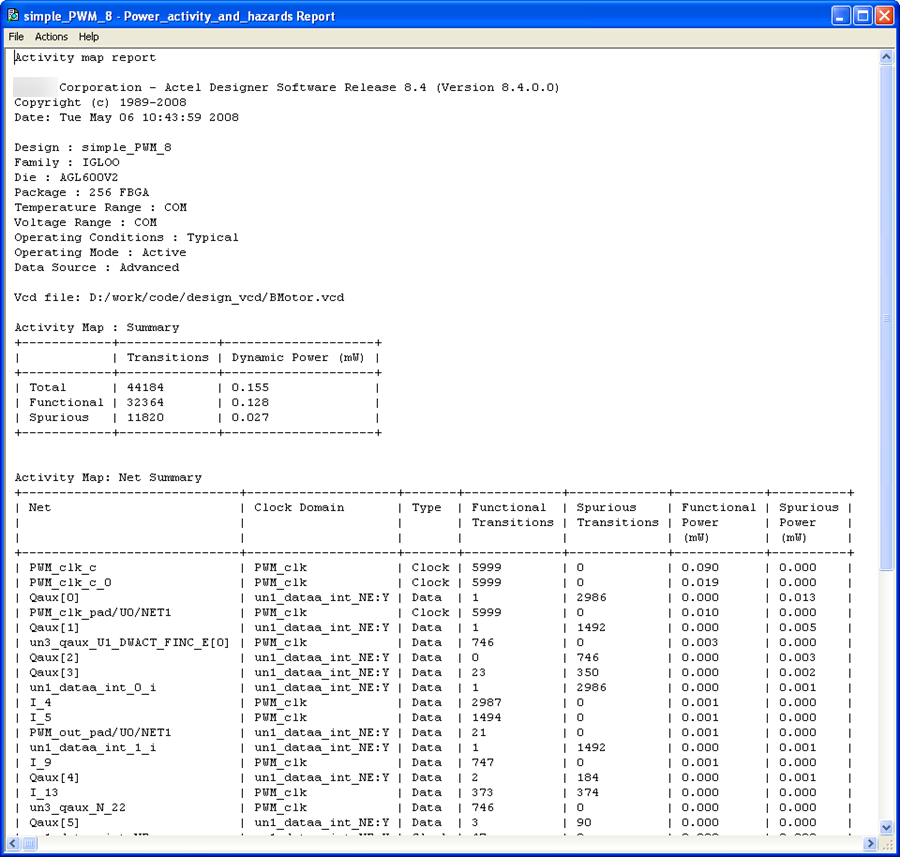Click empty vertical scrollbar track below thumb
This screenshot has width=900, height=857.
coord(886,700)
